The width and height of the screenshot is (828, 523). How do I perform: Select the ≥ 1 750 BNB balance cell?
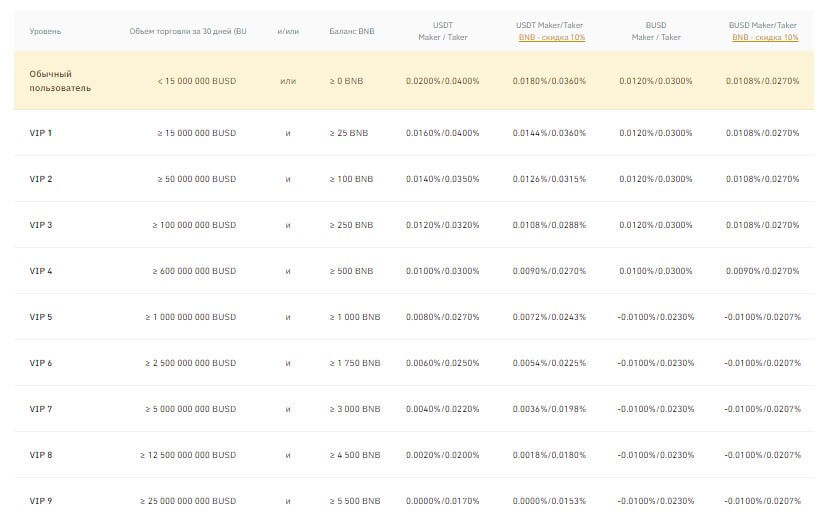pyautogui.click(x=355, y=363)
